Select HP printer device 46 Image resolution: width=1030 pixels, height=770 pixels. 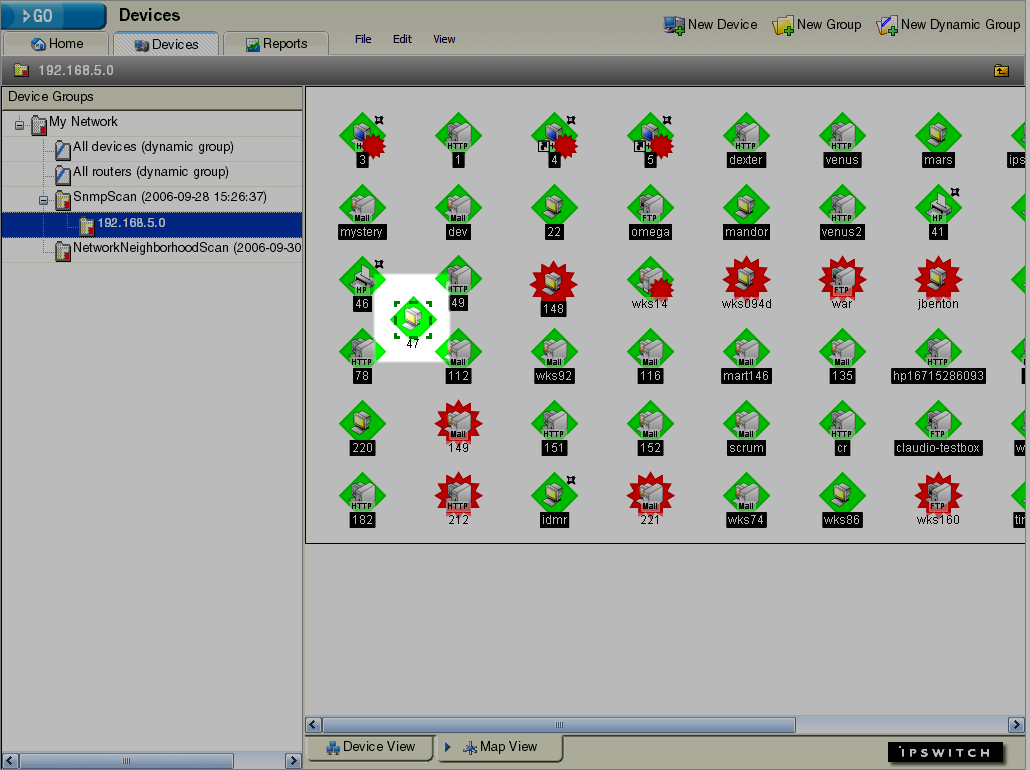coord(362,284)
